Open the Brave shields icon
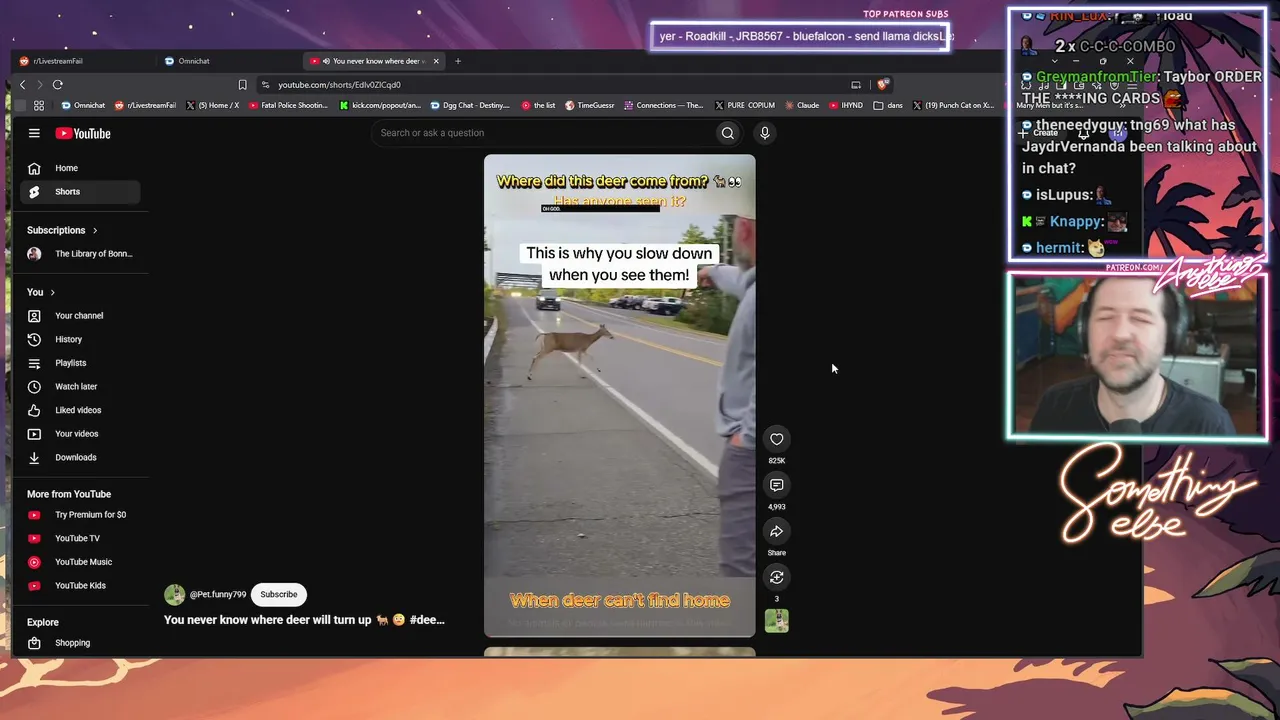1280x720 pixels. tap(882, 85)
